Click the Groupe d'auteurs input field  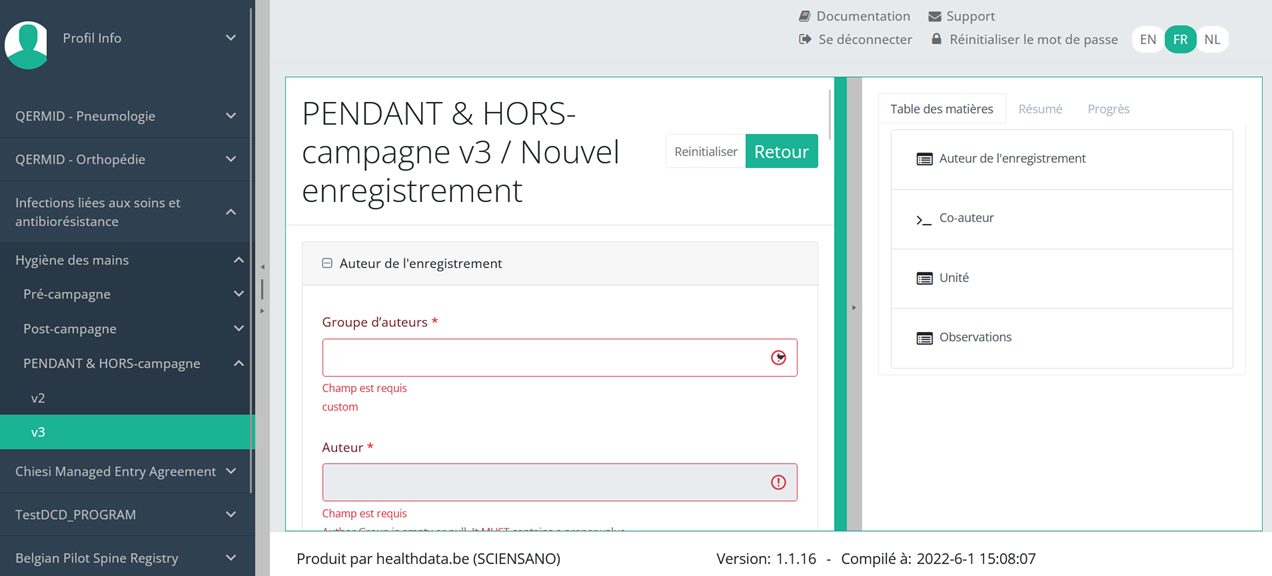(545, 358)
